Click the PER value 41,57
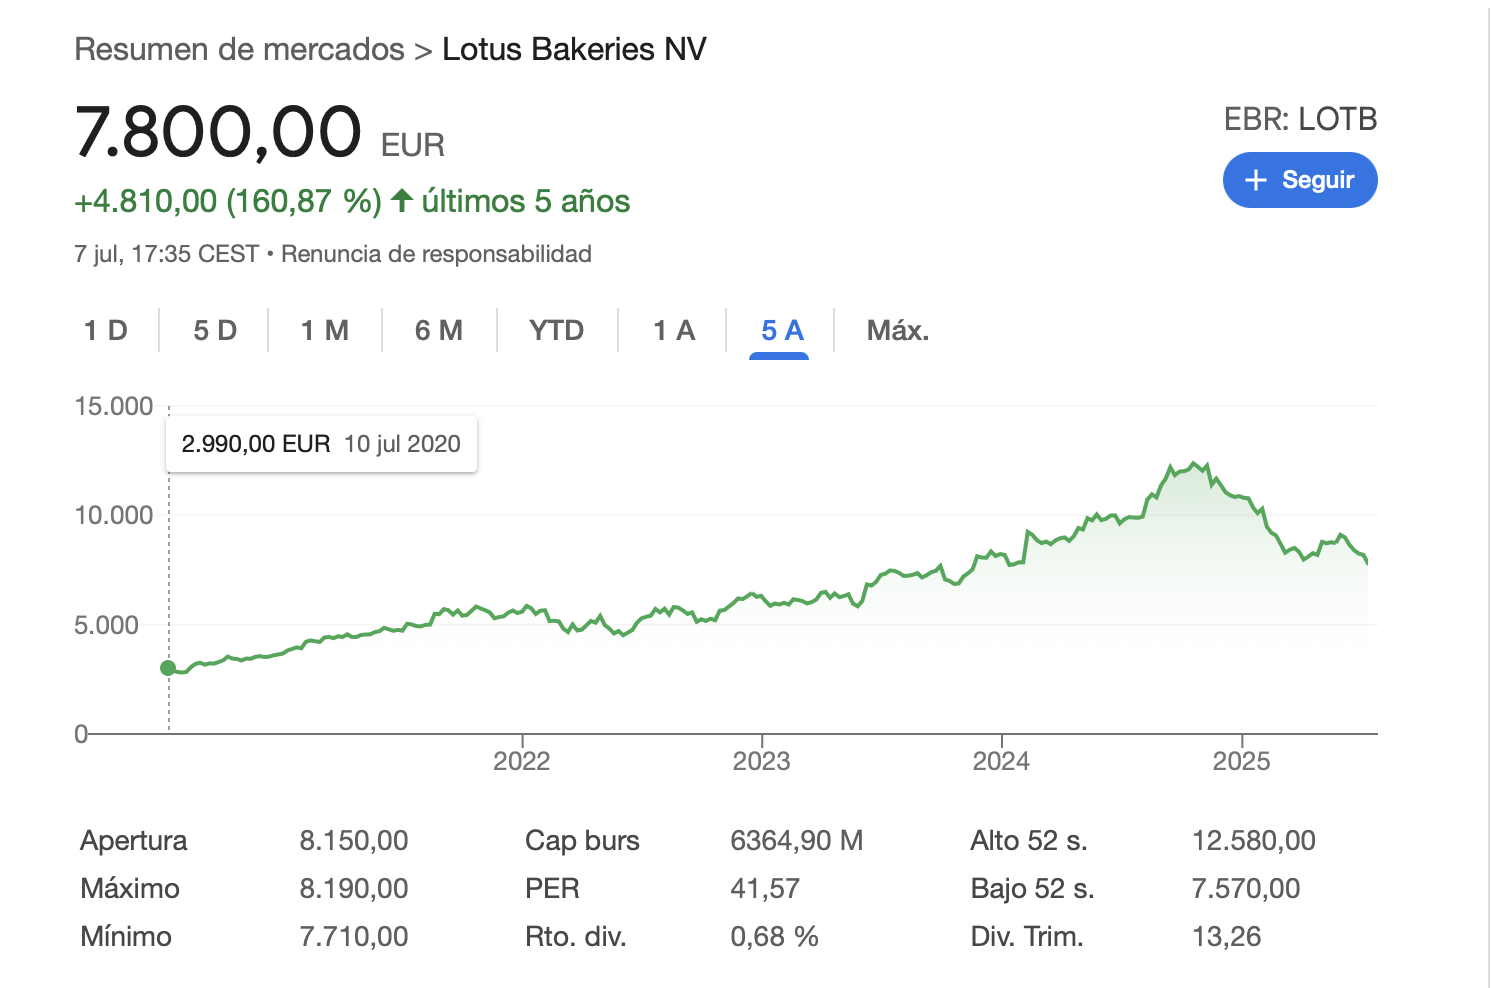Viewport: 1492px width, 988px height. pos(765,888)
